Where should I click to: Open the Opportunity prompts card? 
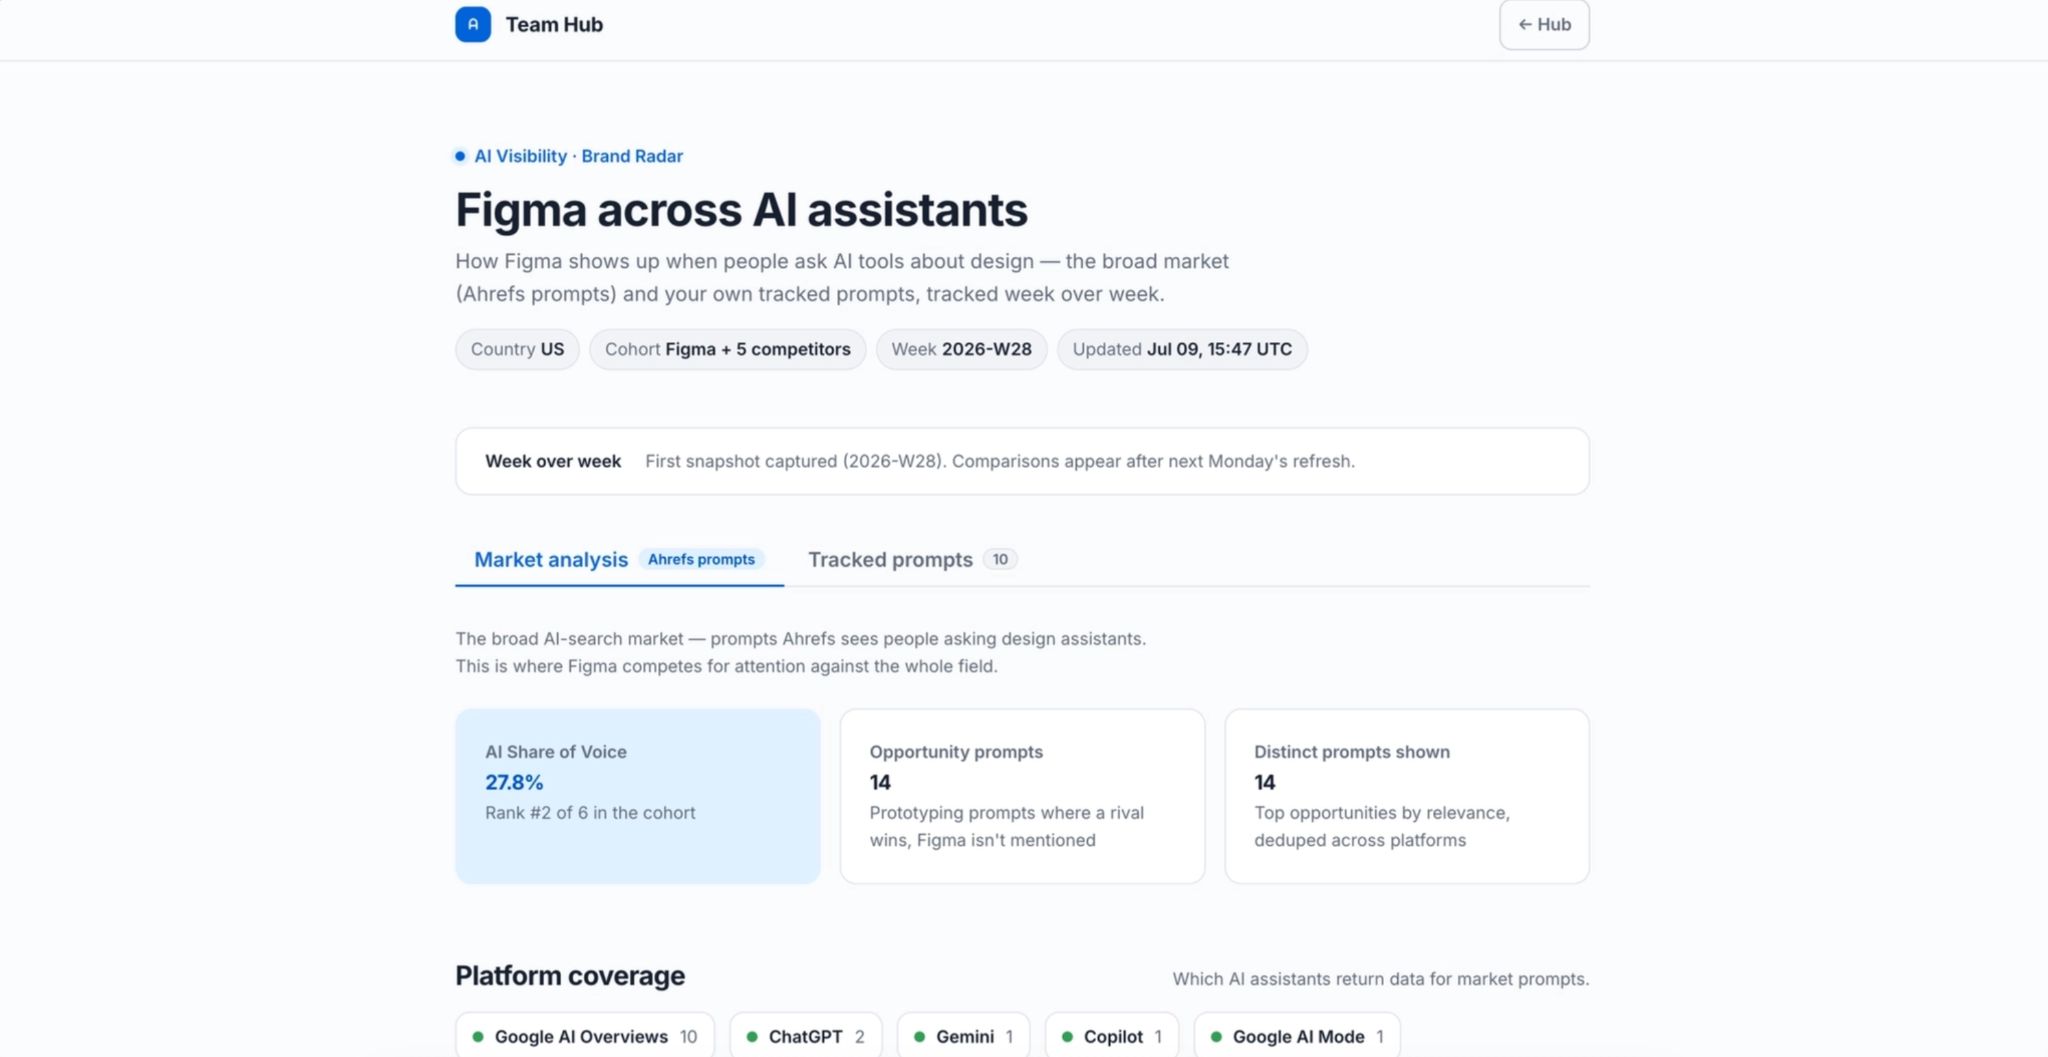1022,796
